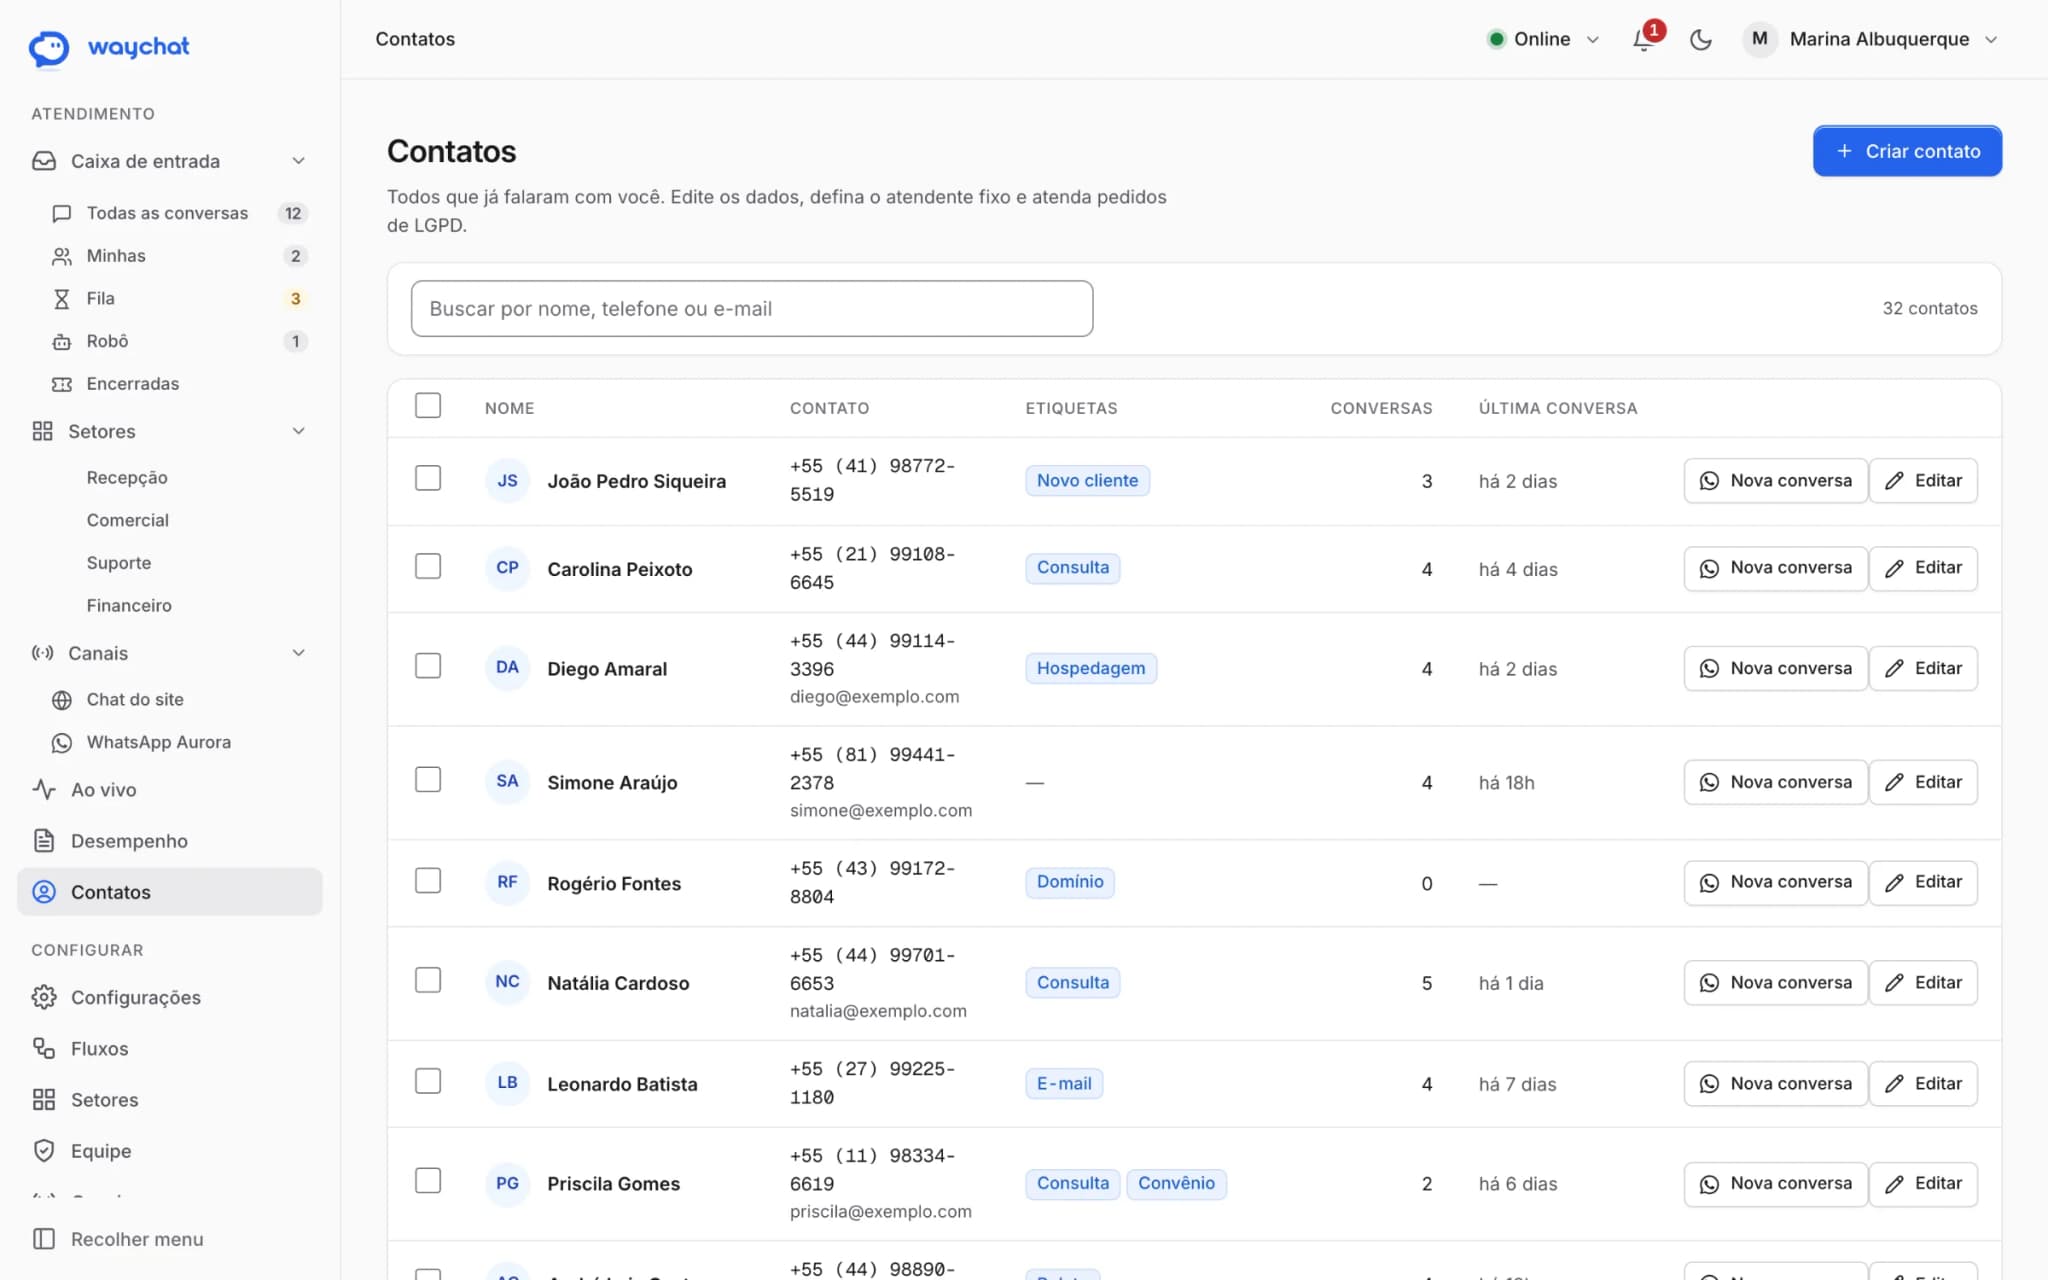Click the Configurações gear icon
The height and width of the screenshot is (1280, 2048).
44,997
